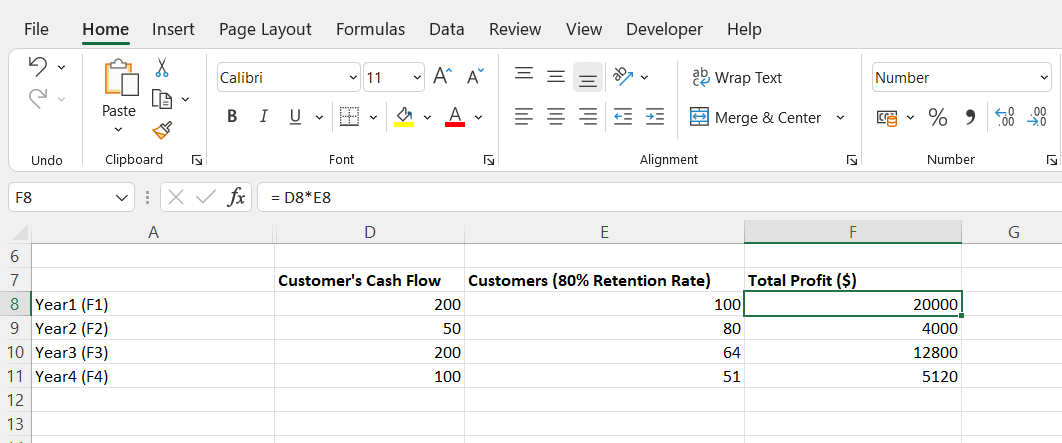This screenshot has height=443, width=1062.
Task: Open Number format dropdown
Action: (x=1044, y=78)
